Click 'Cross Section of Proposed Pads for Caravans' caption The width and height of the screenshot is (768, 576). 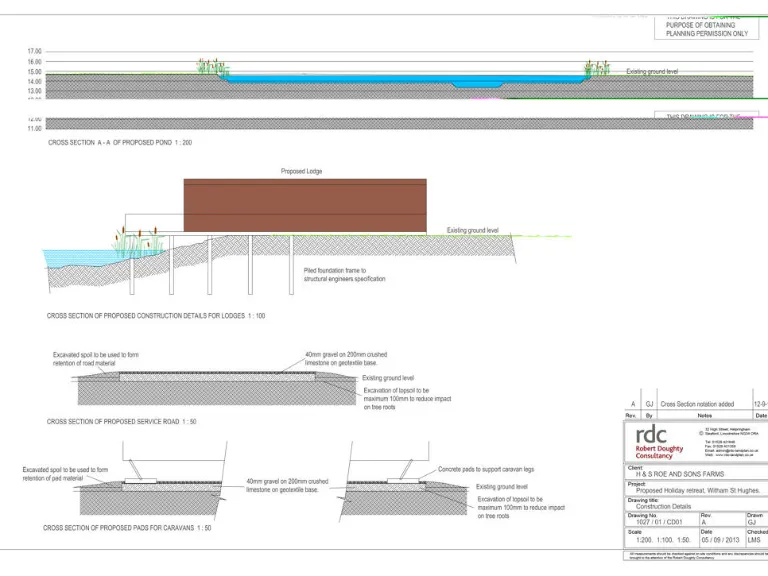(x=127, y=527)
